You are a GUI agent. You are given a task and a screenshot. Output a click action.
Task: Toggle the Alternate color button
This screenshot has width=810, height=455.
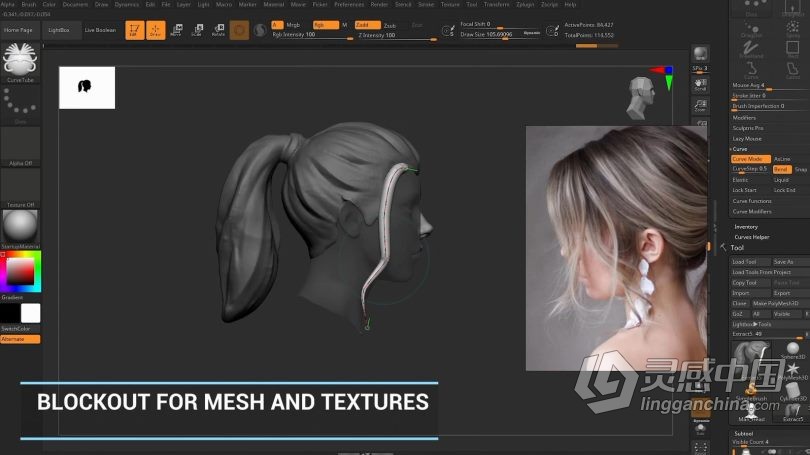pyautogui.click(x=20, y=339)
